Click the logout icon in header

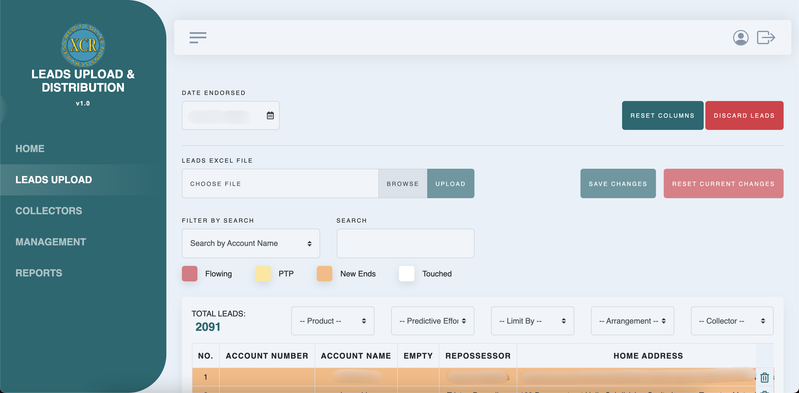[766, 37]
